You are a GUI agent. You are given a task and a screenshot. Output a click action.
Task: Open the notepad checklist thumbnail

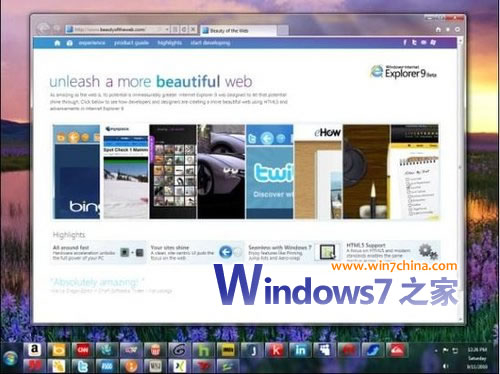[415, 172]
